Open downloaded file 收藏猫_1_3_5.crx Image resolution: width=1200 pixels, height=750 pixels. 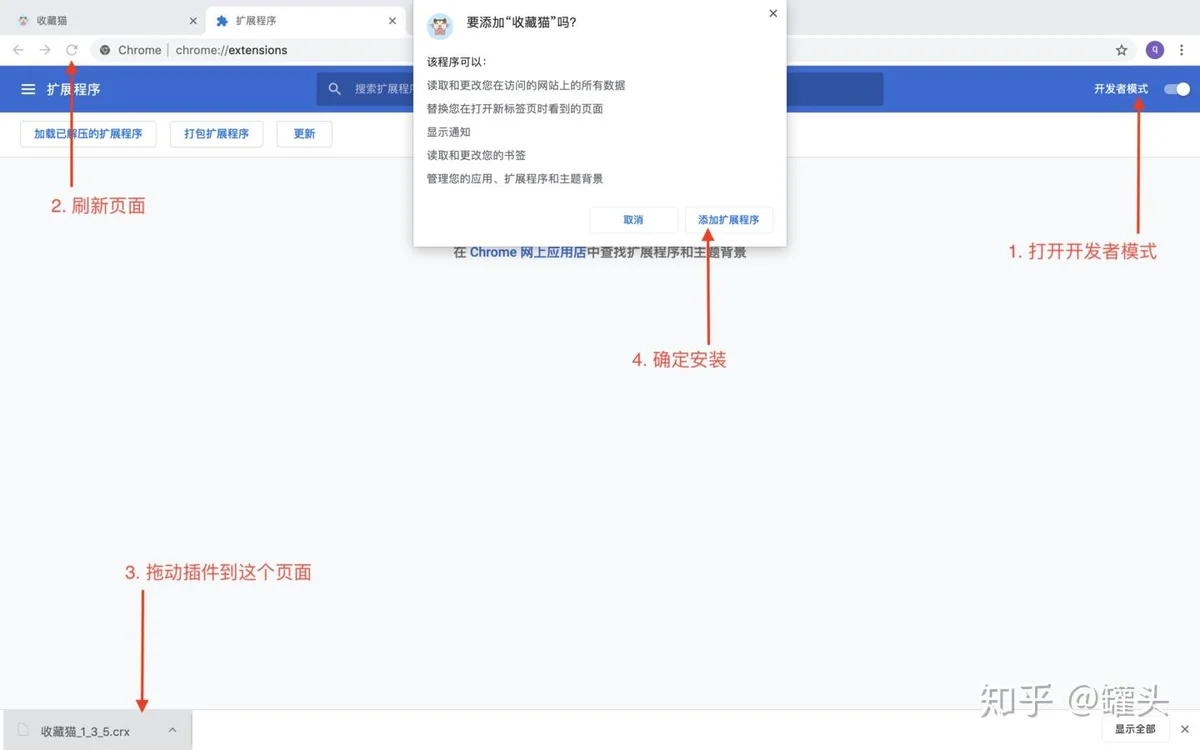click(x=96, y=731)
